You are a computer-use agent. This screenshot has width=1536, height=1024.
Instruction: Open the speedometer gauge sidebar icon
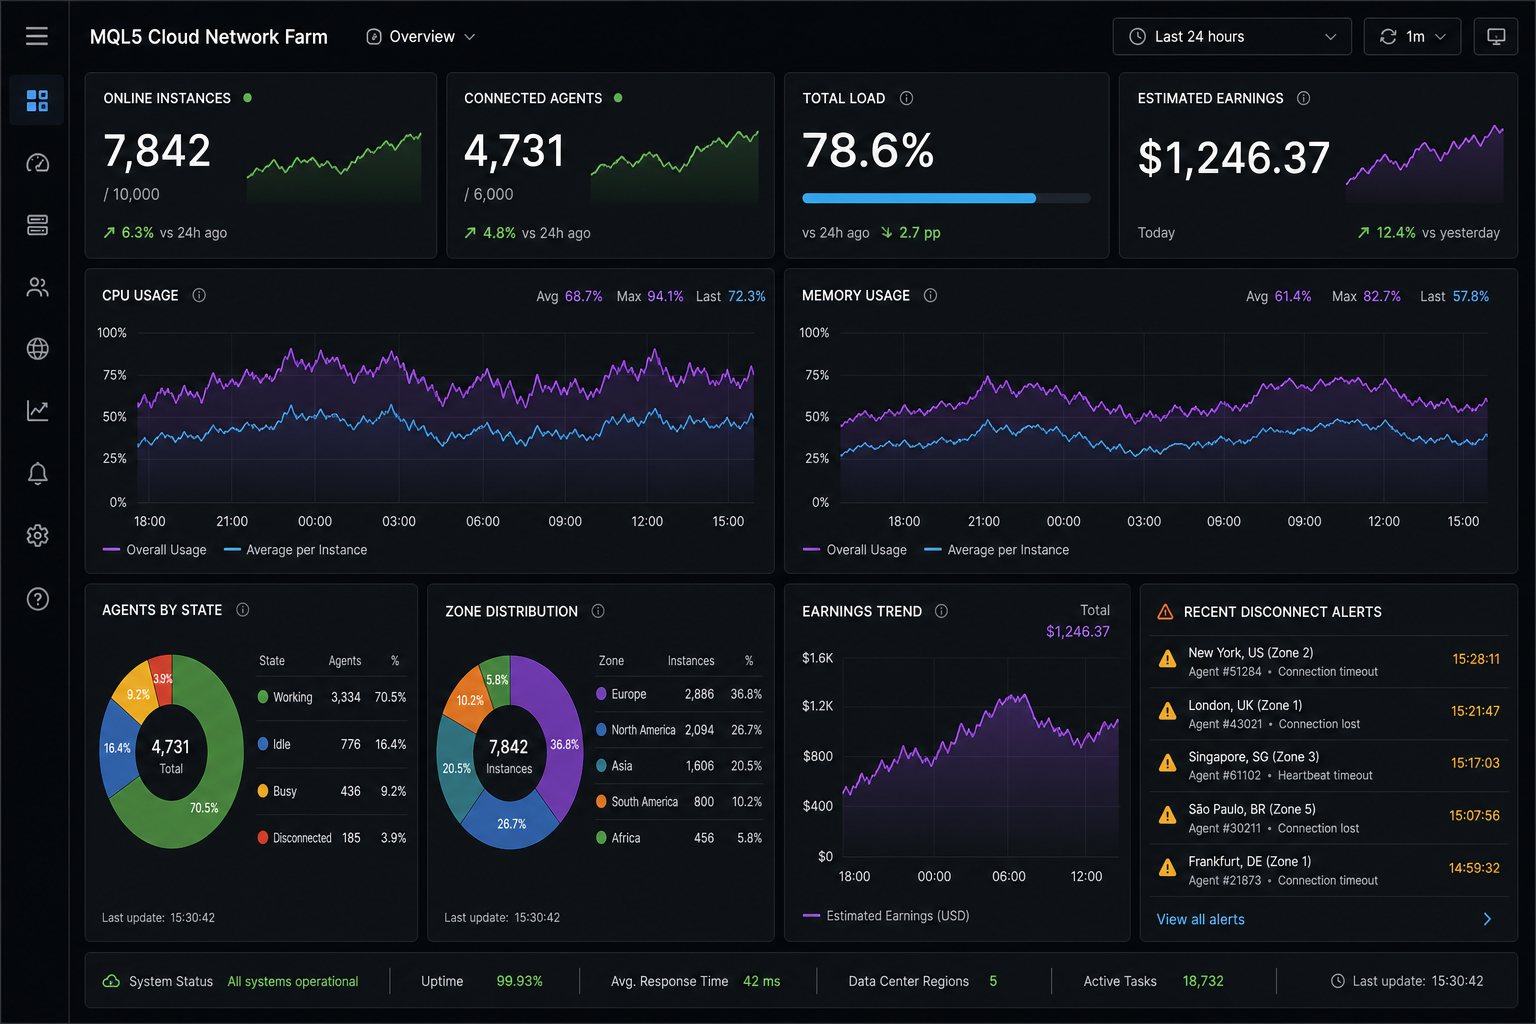37,163
